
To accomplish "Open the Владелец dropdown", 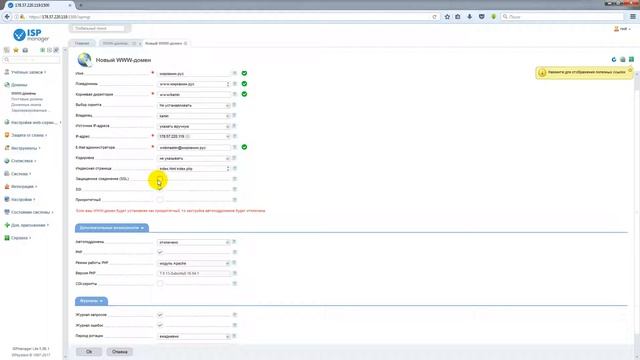I will tap(194, 116).
